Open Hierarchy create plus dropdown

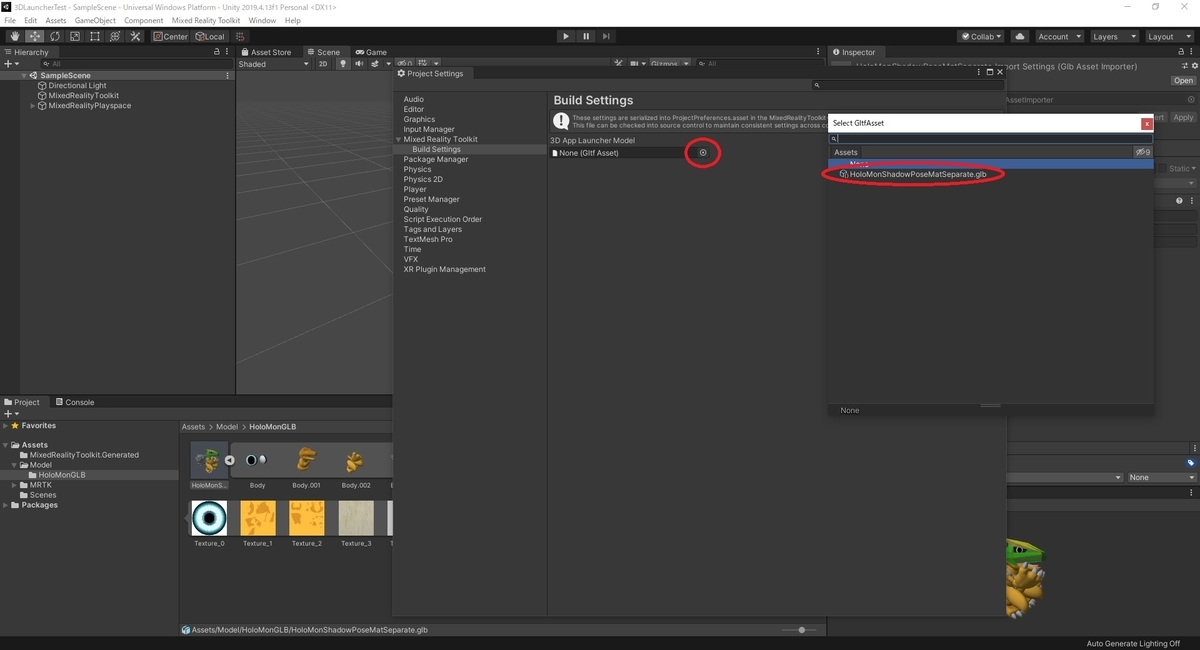[11, 64]
